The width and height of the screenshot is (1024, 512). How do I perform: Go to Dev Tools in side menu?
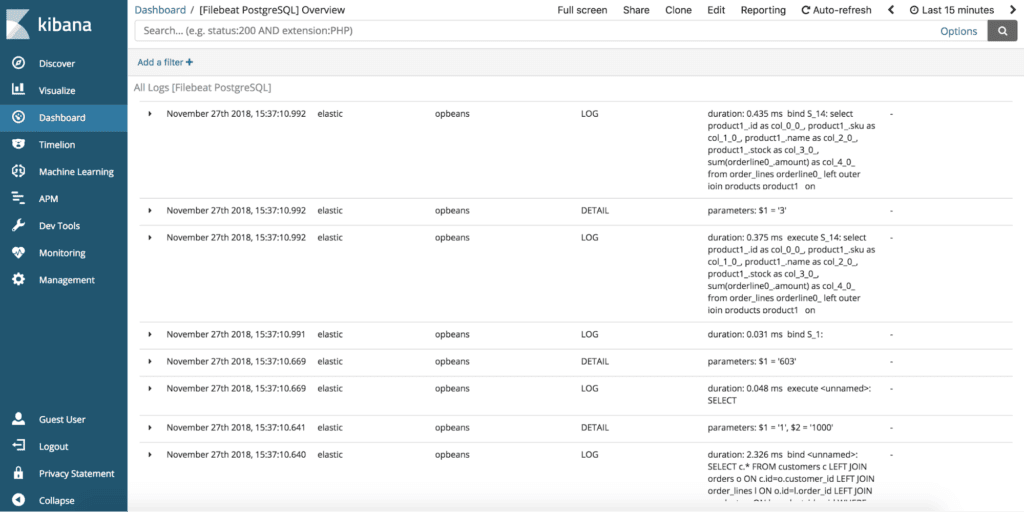(x=60, y=226)
